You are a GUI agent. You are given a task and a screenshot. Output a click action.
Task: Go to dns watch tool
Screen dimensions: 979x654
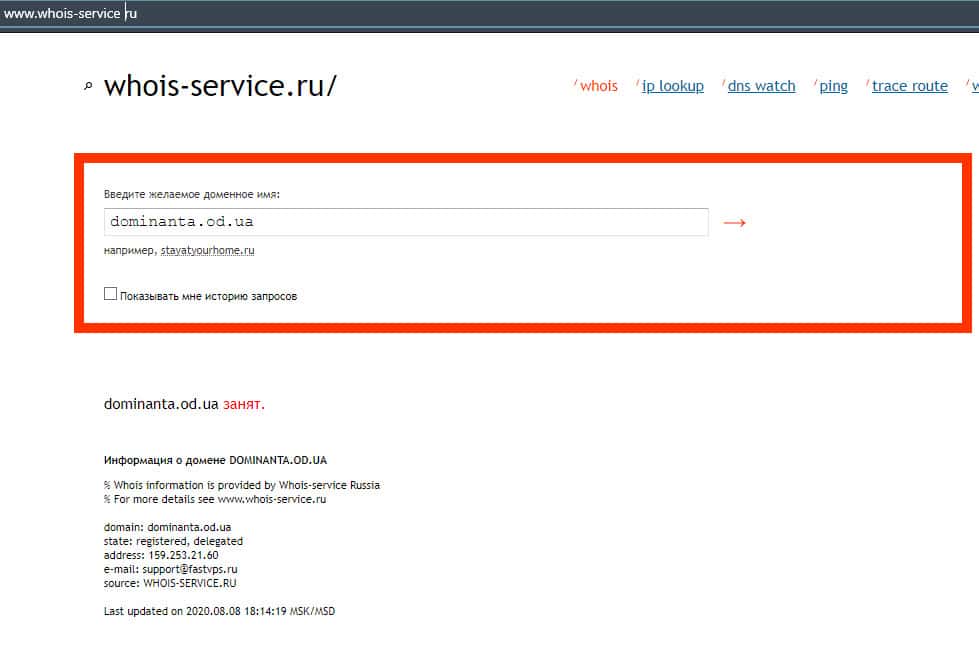[x=761, y=86]
